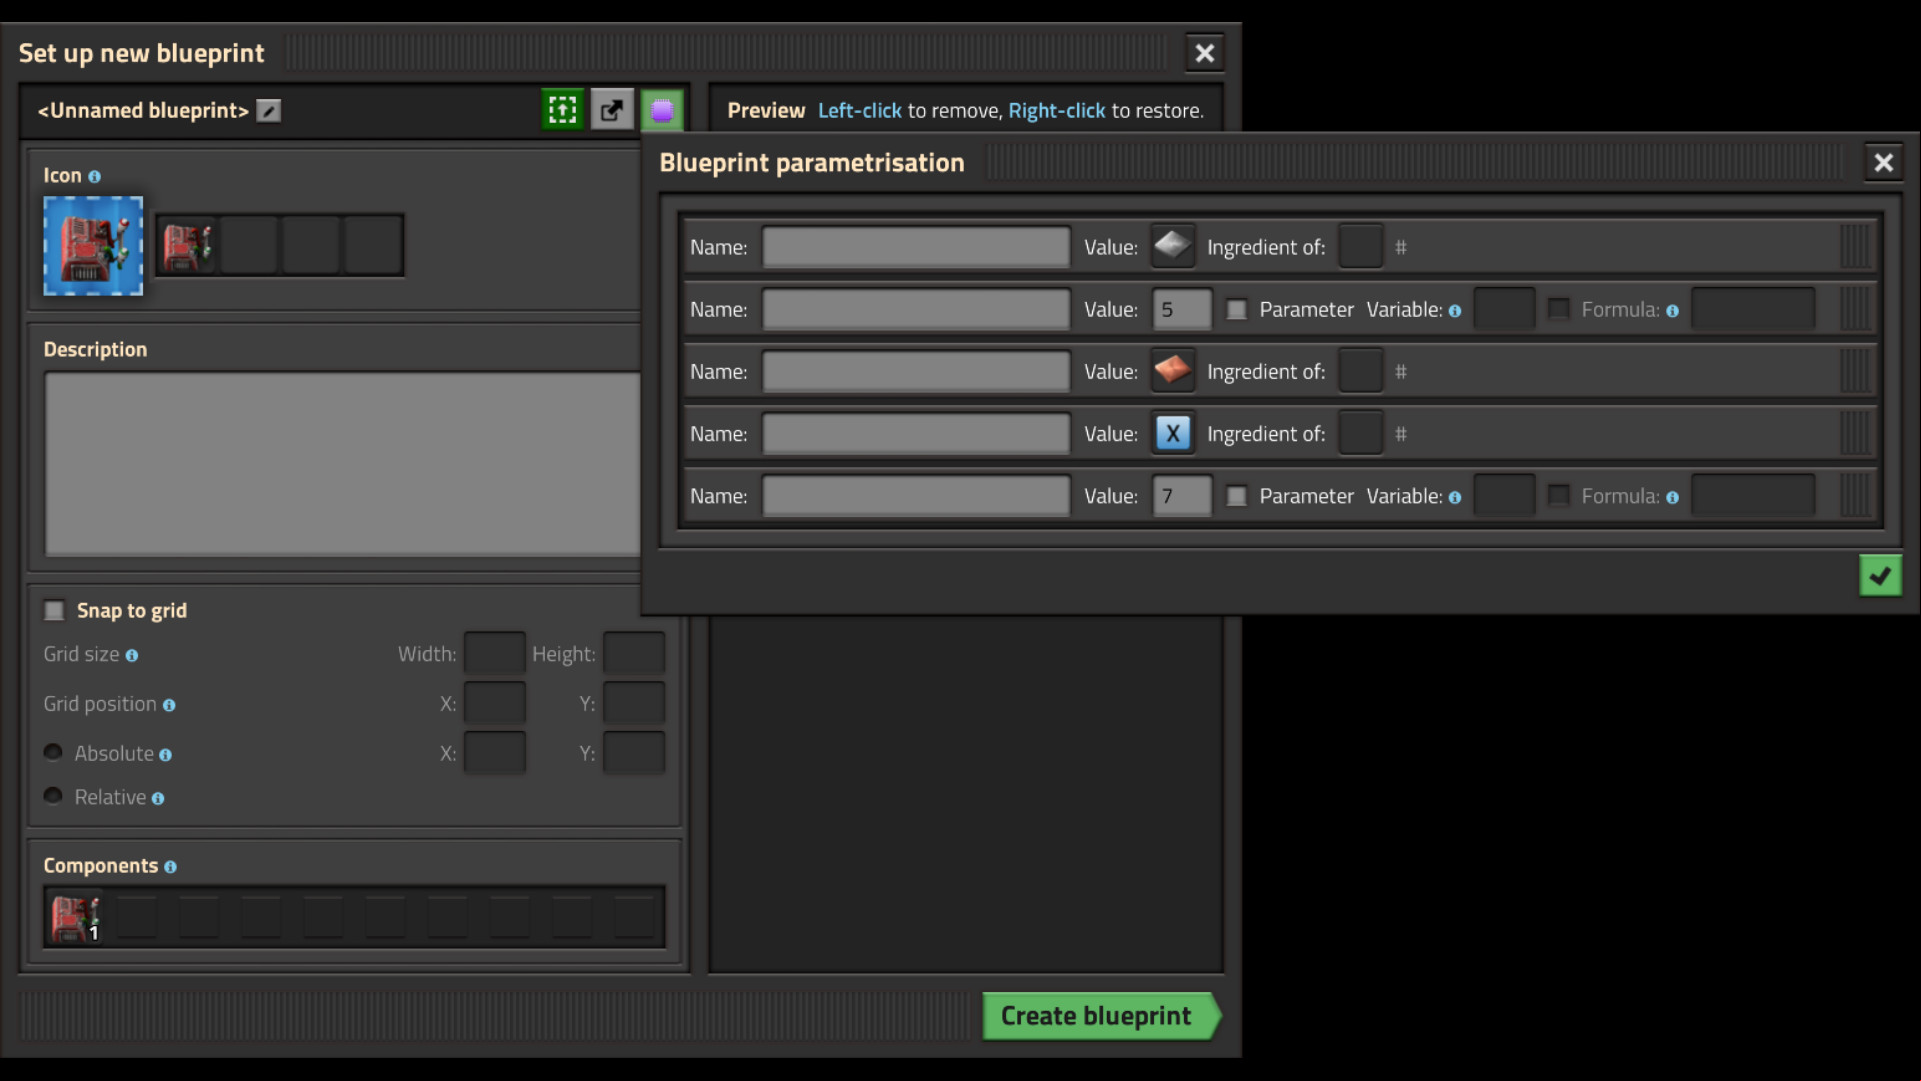This screenshot has width=1921, height=1081.
Task: Click the copper plate value icon
Action: (x=1172, y=371)
